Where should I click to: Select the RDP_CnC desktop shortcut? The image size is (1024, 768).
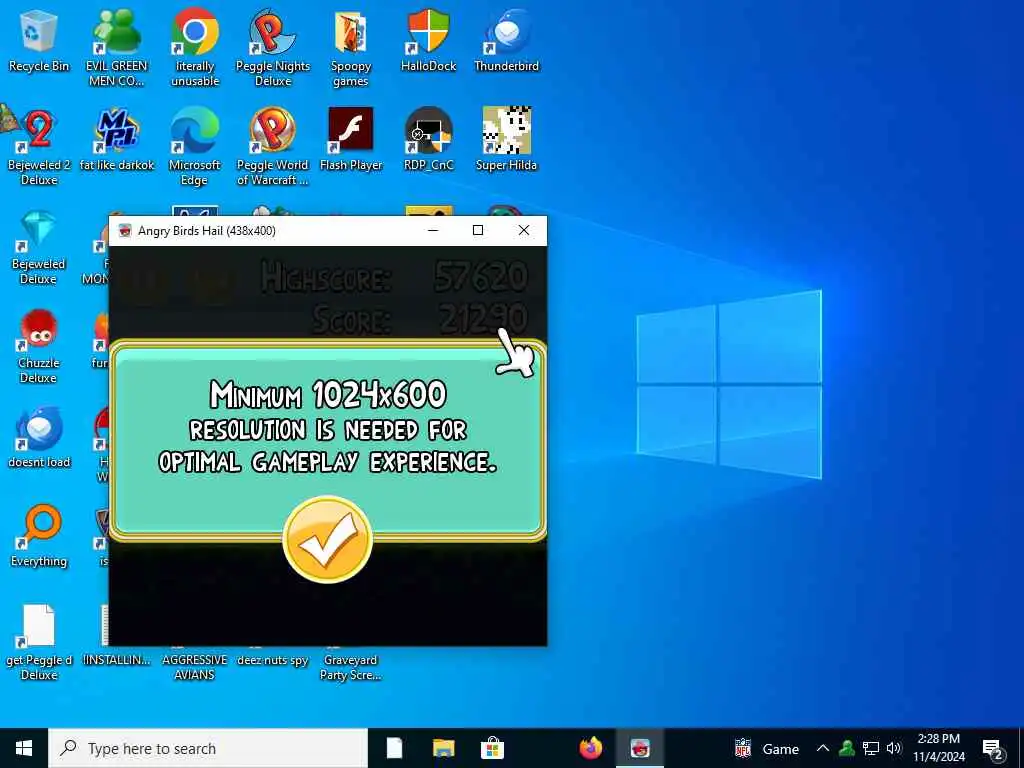[428, 140]
